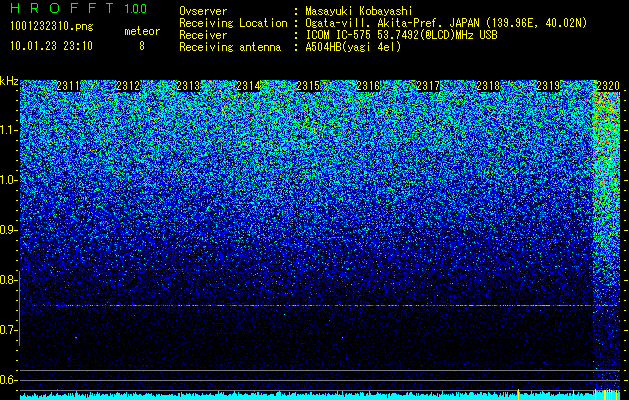
Task: Click the 0.7 kHz axis label
Action: coord(8,330)
